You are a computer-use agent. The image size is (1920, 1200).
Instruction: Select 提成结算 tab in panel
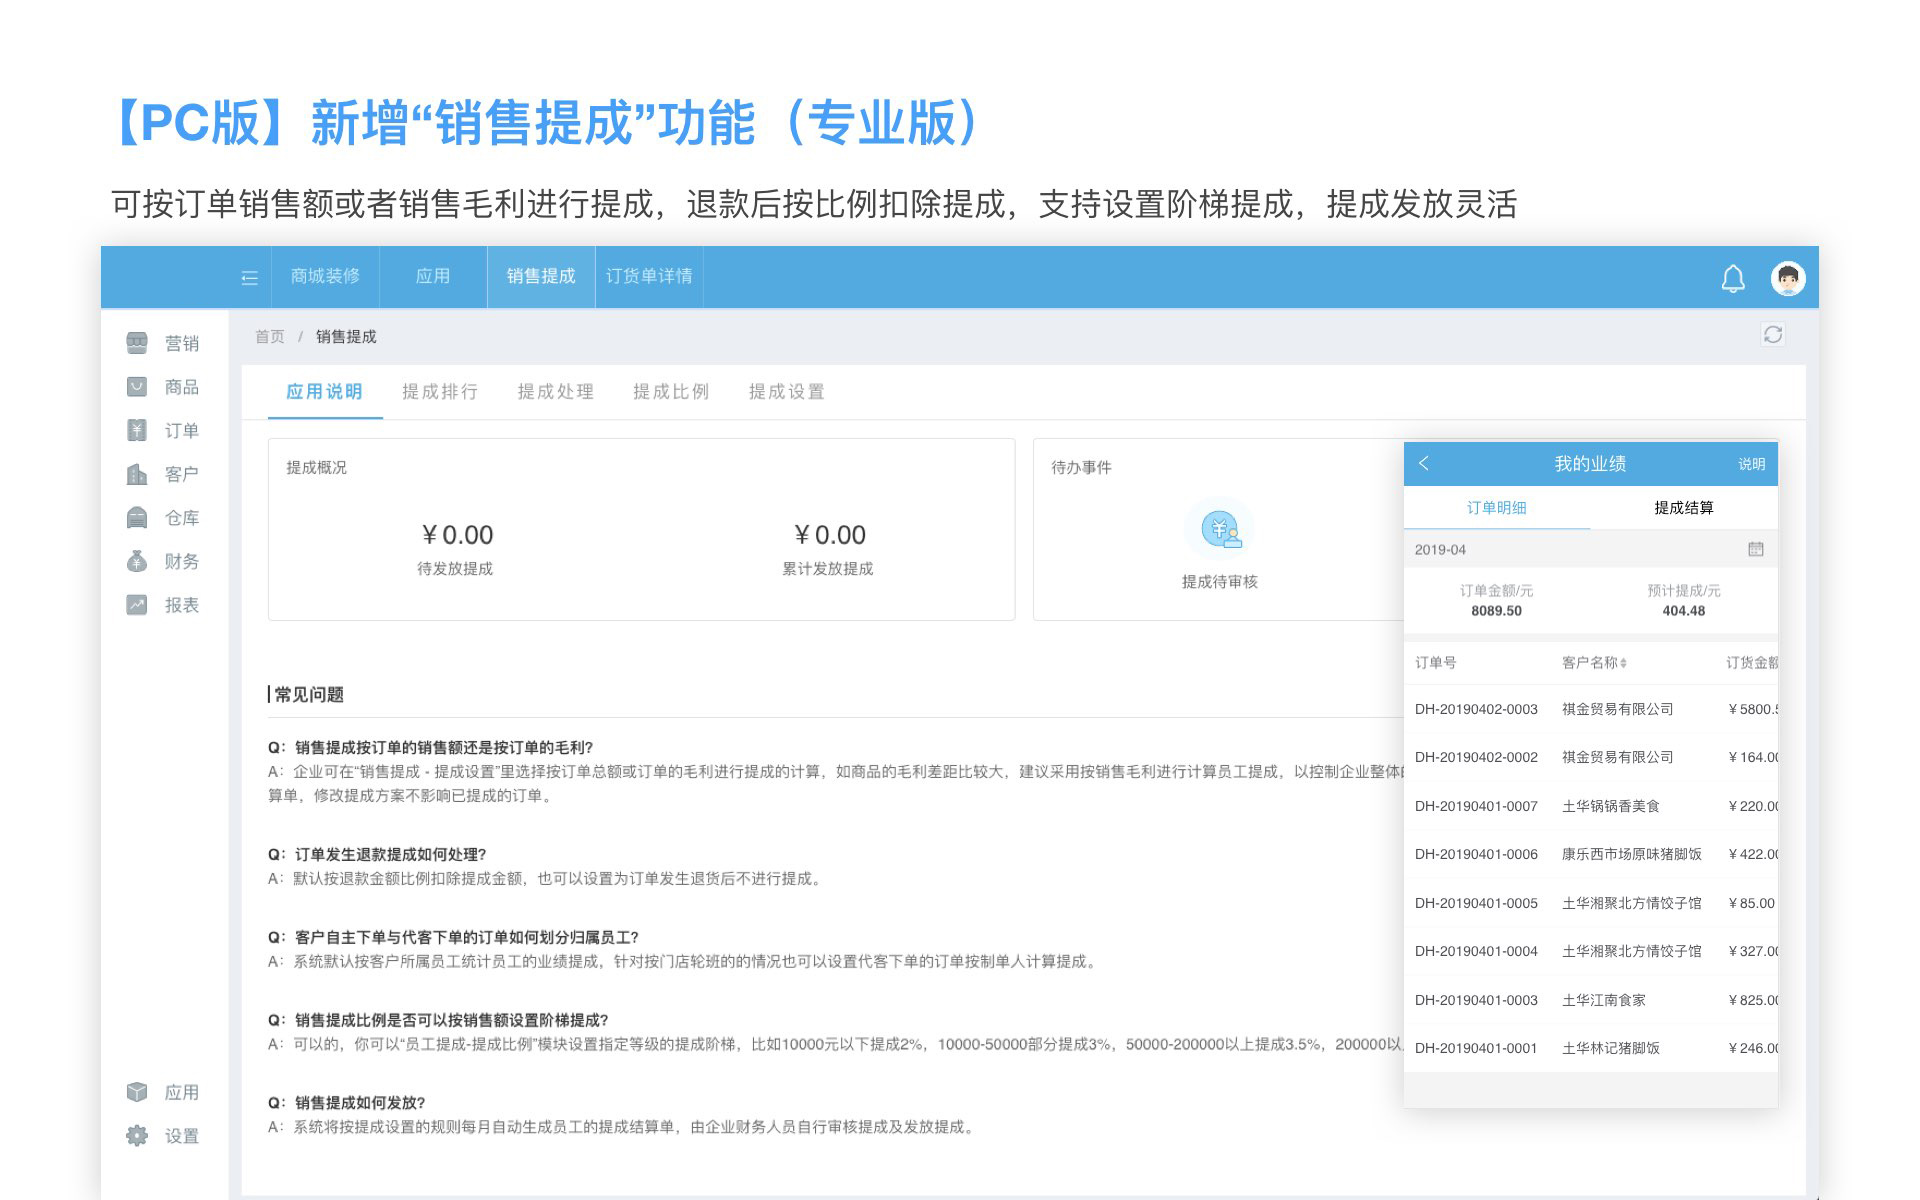(1683, 508)
